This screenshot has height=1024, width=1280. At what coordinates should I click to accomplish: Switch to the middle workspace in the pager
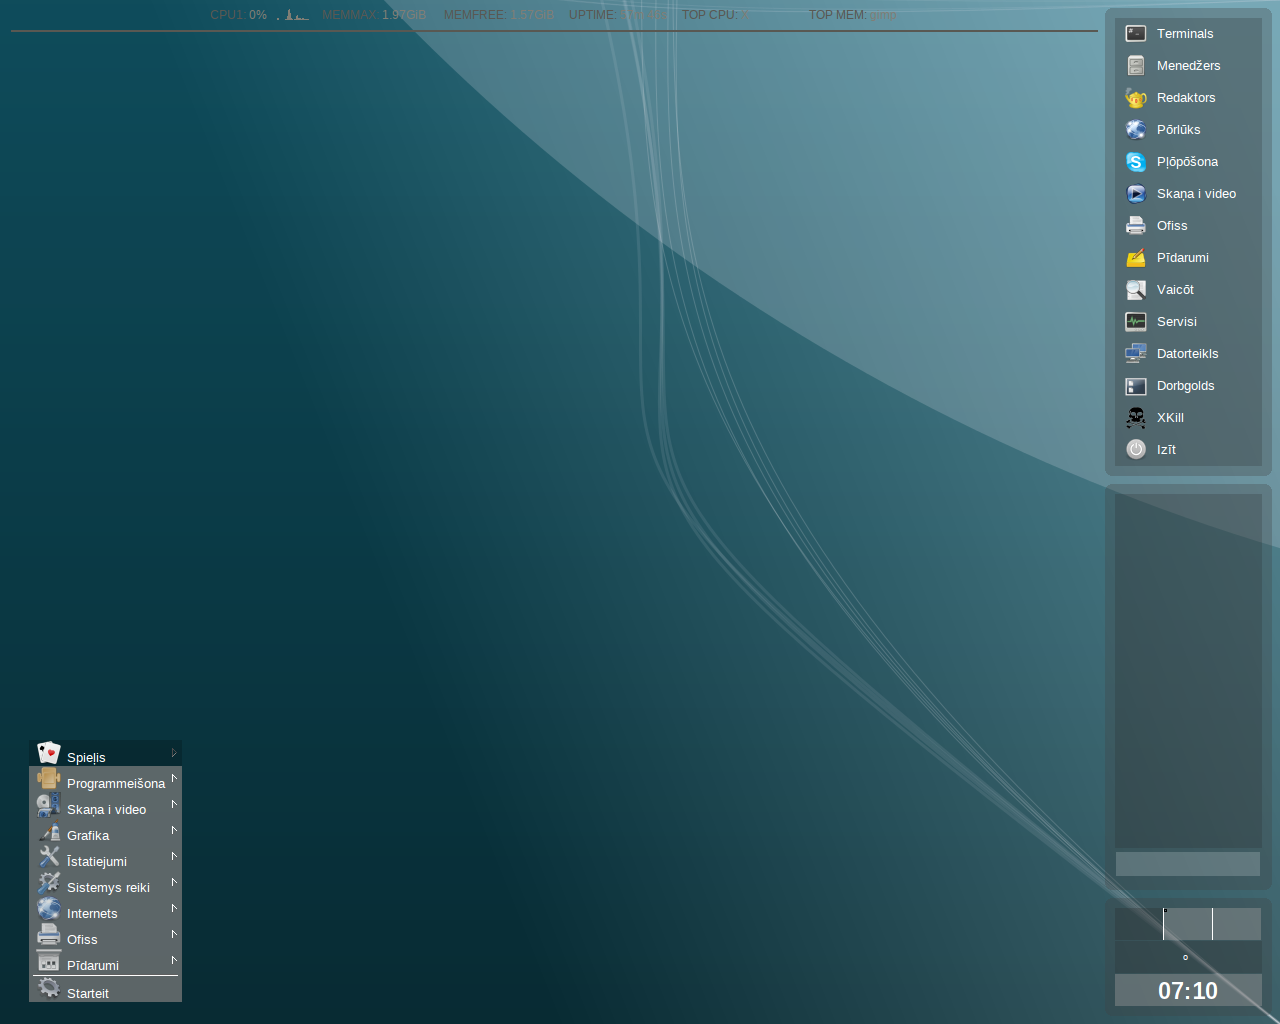click(x=1188, y=924)
